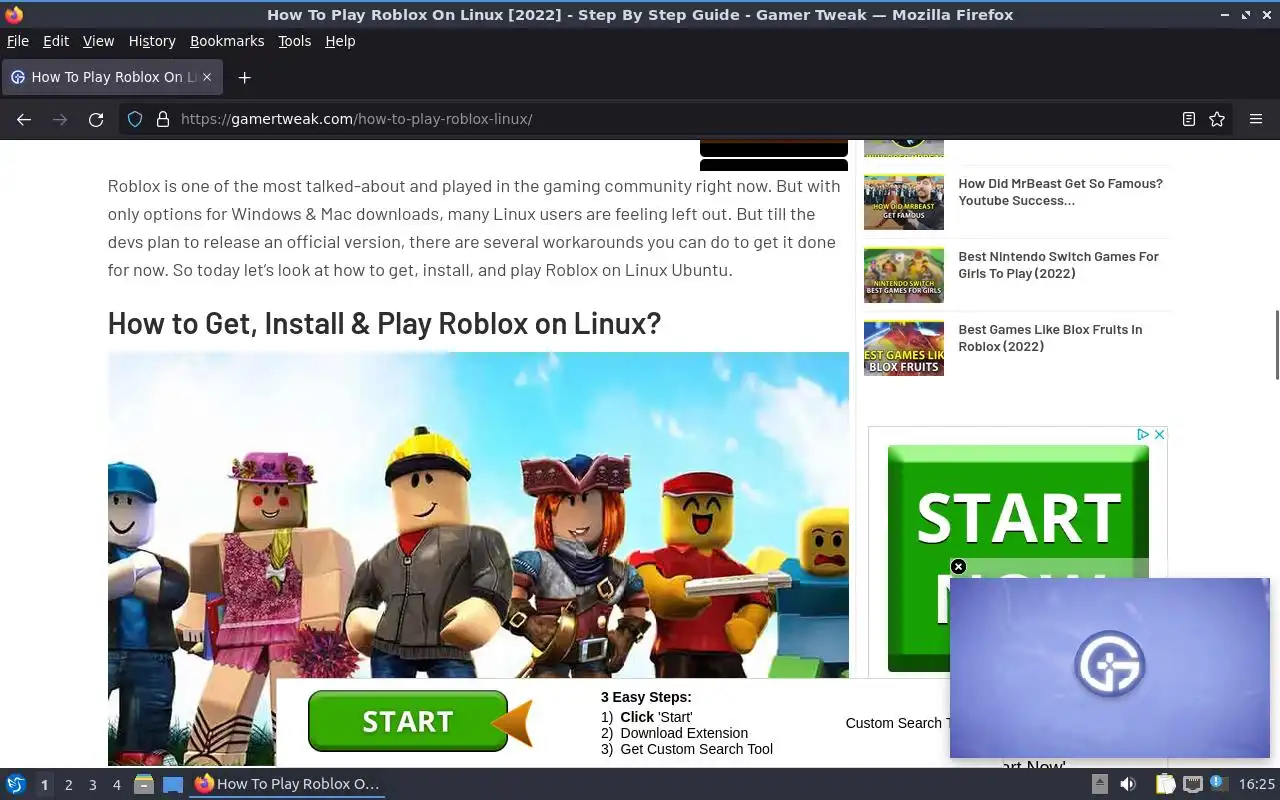
Task: Close the sidebar ad with X icon
Action: point(1159,434)
